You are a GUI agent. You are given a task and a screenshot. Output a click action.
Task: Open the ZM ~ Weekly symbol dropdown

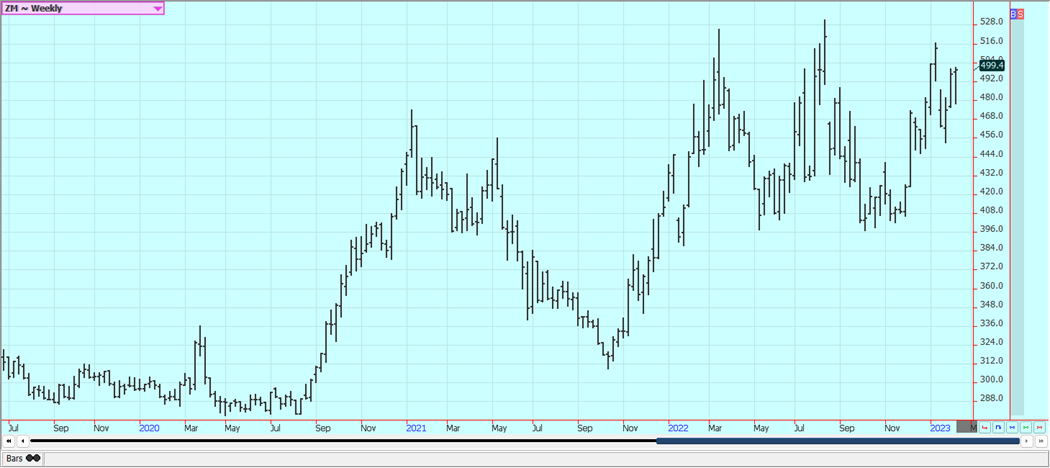pos(82,9)
